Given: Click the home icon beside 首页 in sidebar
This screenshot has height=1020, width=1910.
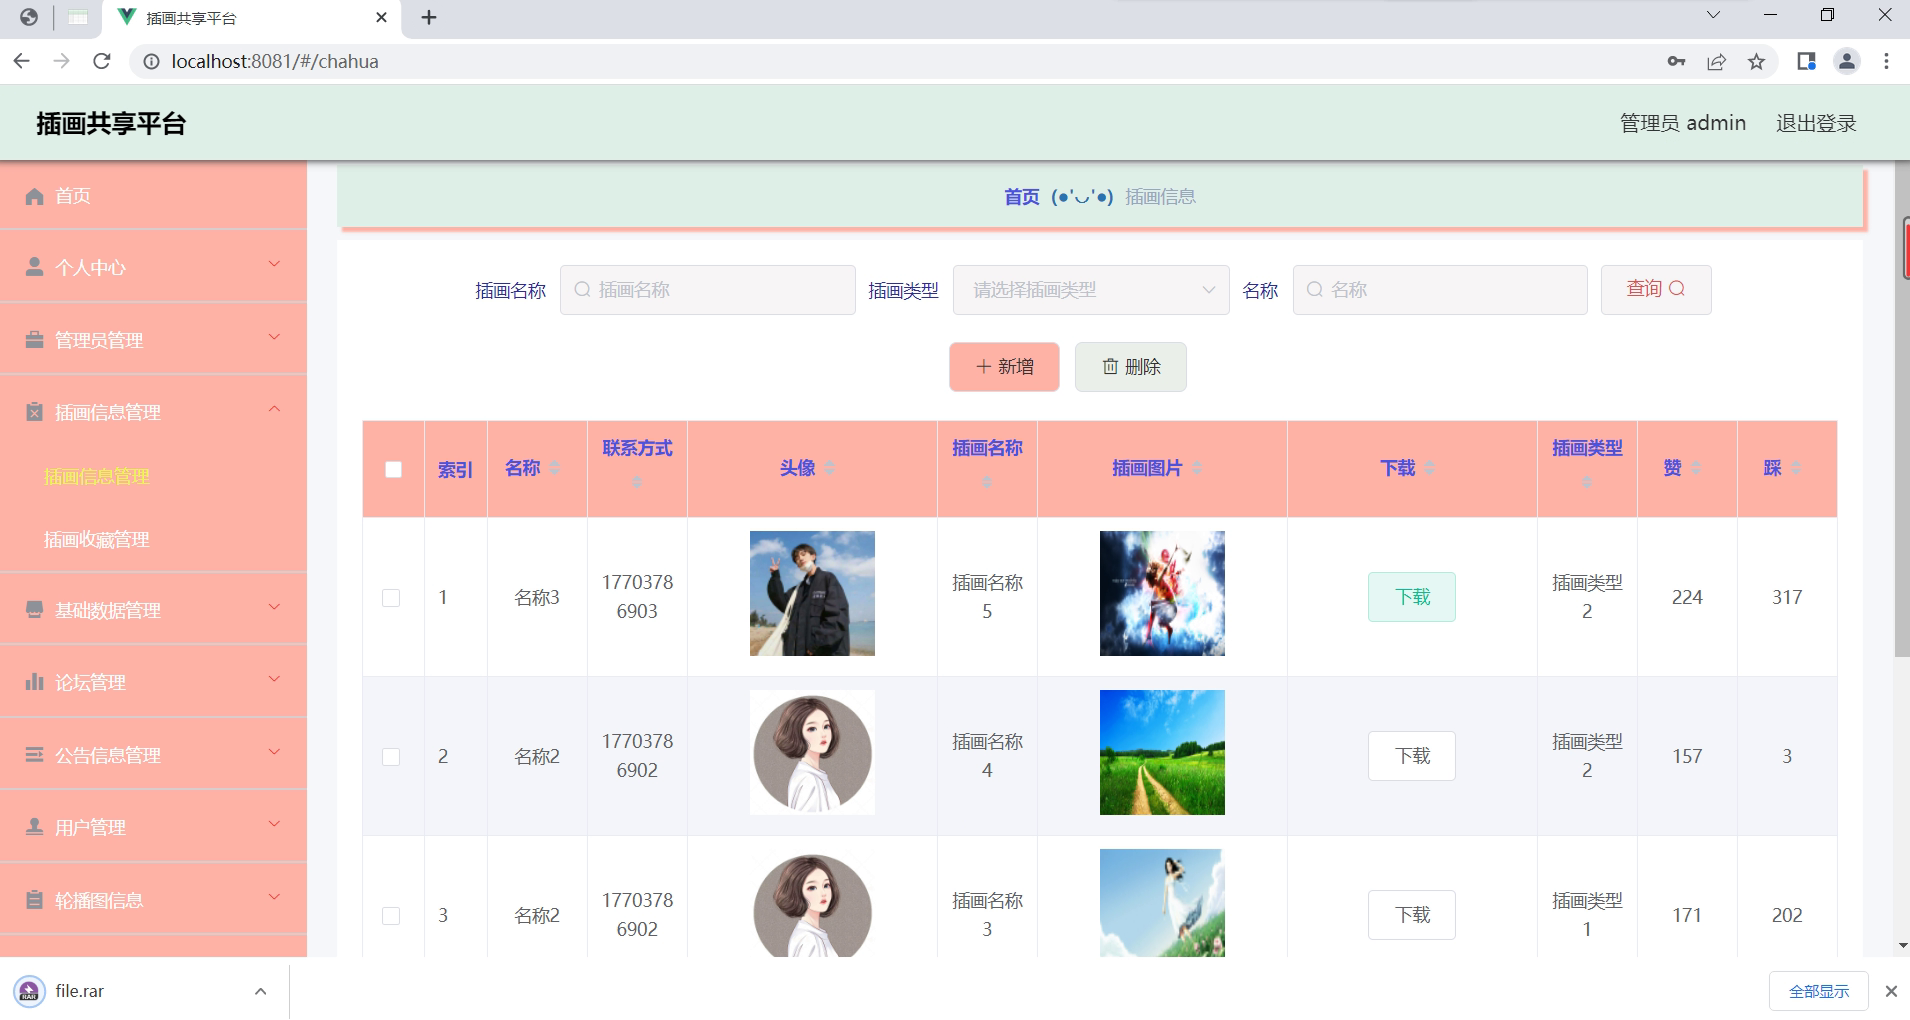Looking at the screenshot, I should pyautogui.click(x=34, y=196).
